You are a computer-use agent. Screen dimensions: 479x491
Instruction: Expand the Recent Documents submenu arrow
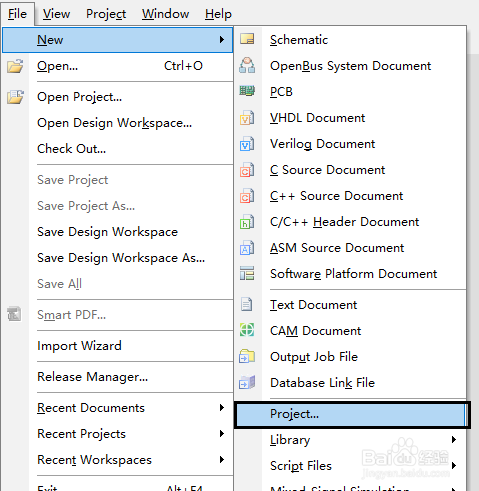(x=222, y=407)
